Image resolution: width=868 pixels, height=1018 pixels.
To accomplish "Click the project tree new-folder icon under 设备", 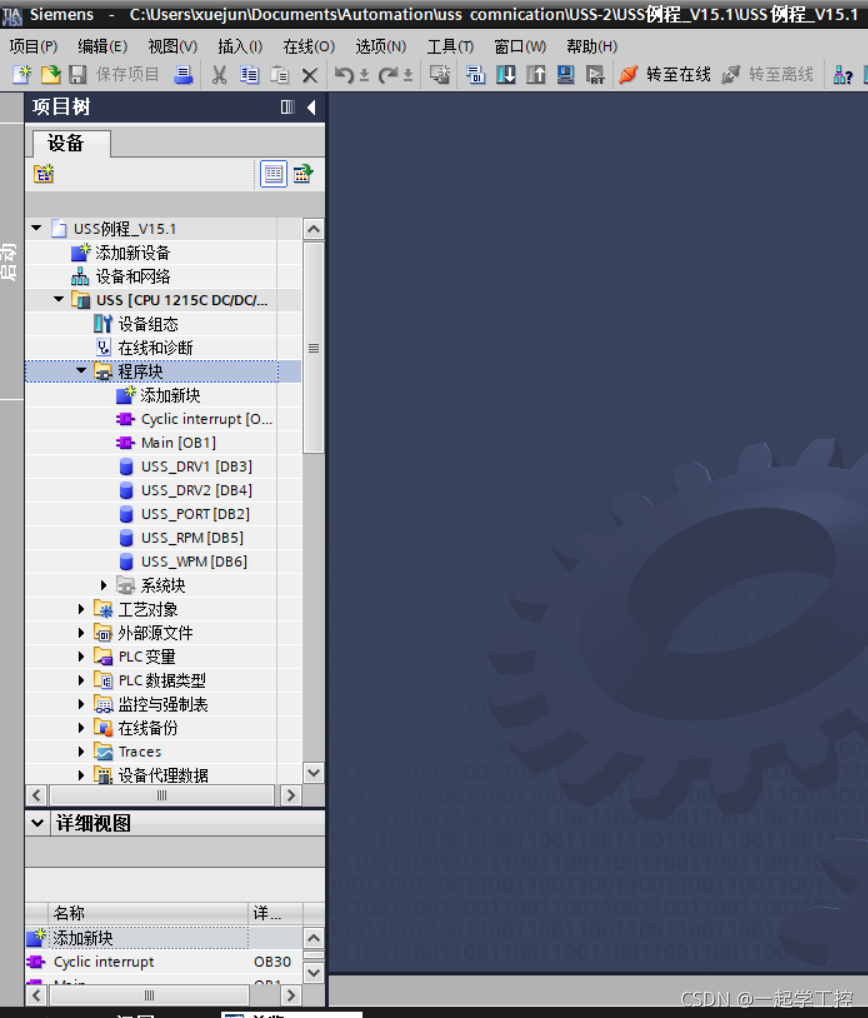I will [43, 174].
